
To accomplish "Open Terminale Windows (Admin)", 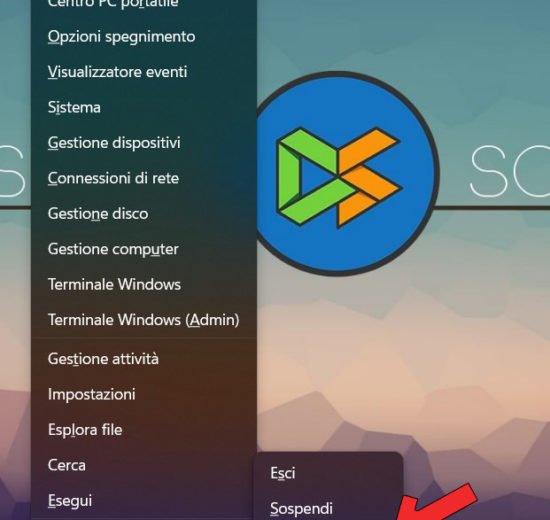I will [x=143, y=320].
